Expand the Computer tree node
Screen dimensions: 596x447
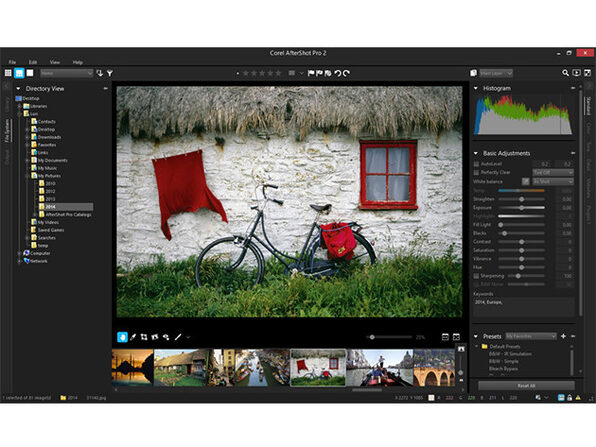19,253
